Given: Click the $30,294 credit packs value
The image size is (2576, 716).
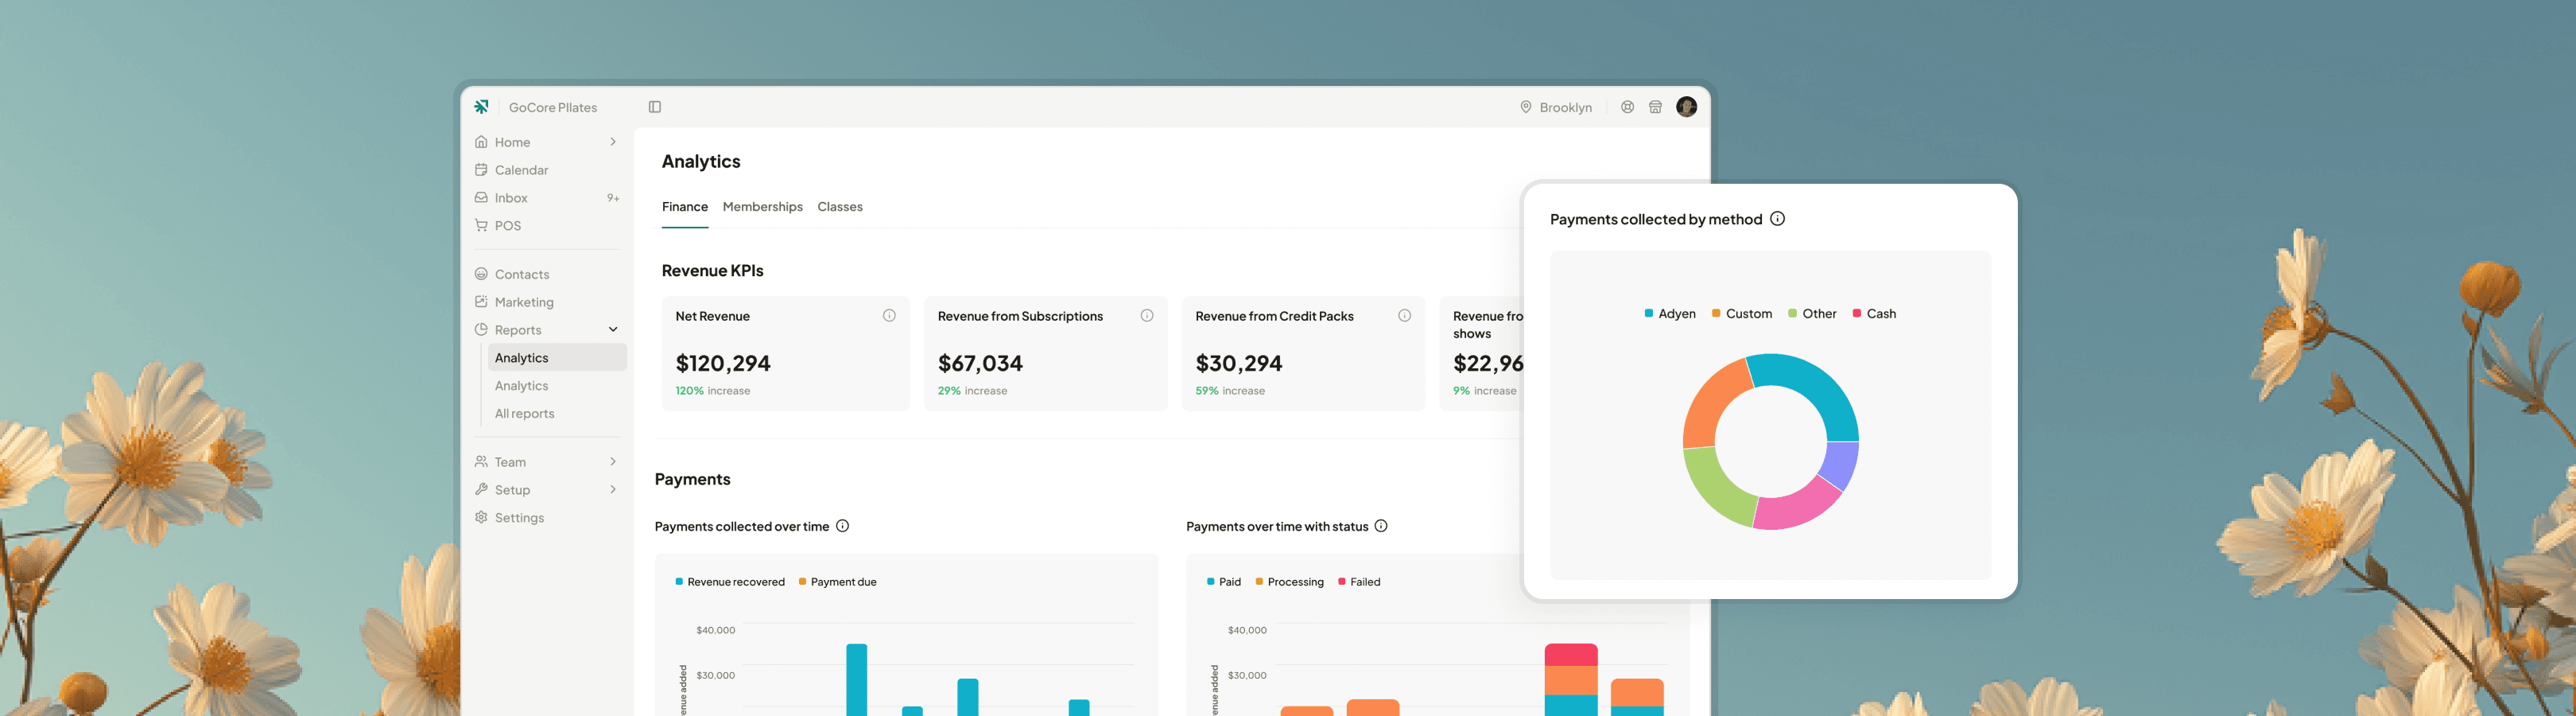Looking at the screenshot, I should click(1239, 363).
